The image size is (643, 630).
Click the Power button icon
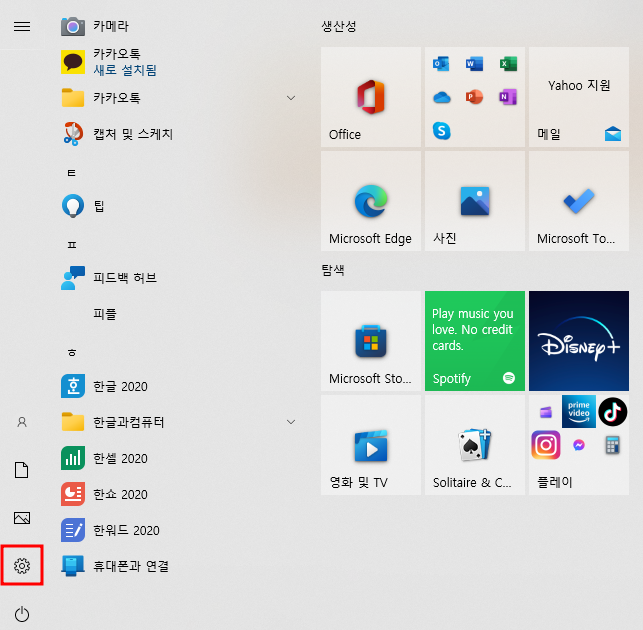click(x=22, y=614)
